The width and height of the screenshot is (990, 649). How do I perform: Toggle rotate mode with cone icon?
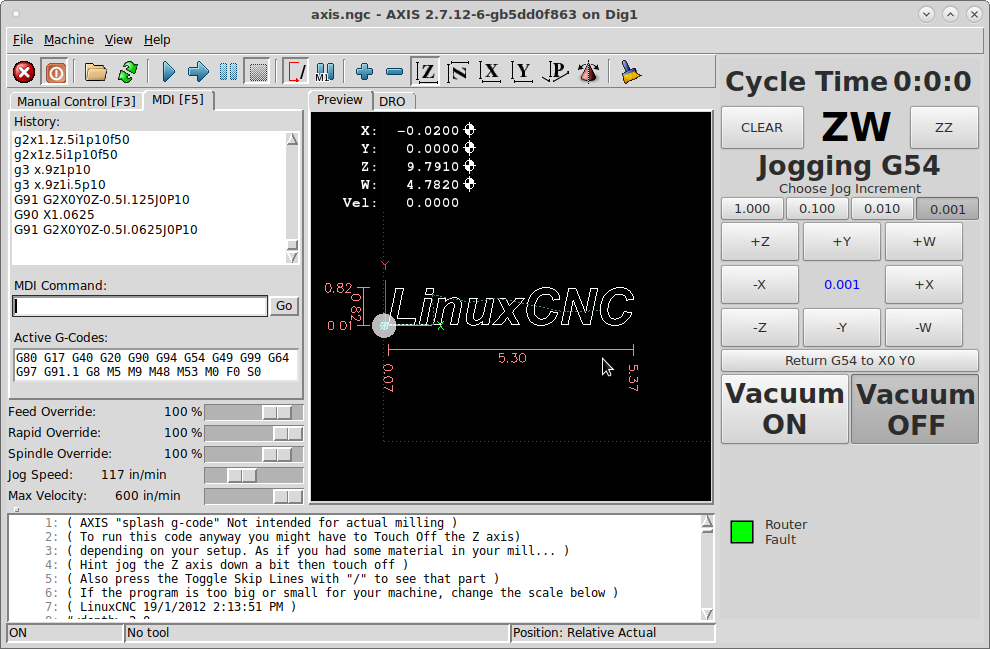click(x=588, y=72)
